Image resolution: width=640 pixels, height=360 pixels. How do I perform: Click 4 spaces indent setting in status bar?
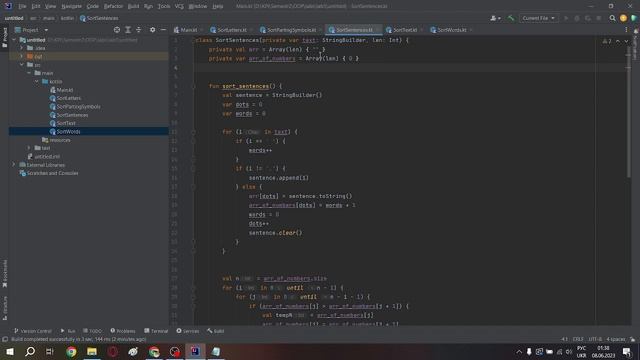point(616,339)
